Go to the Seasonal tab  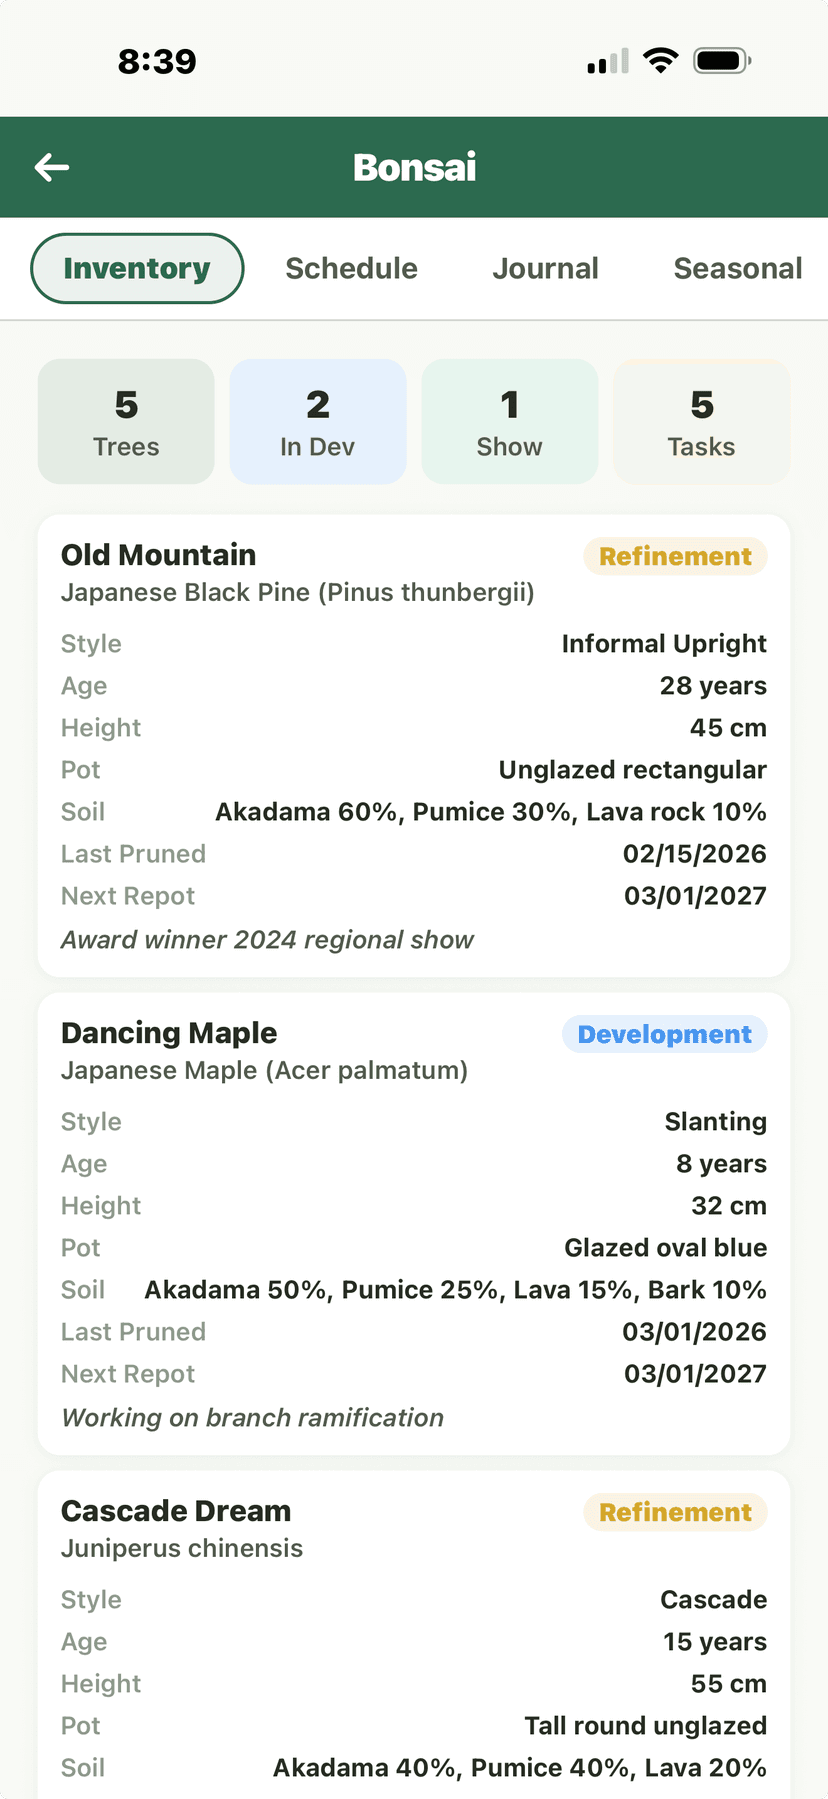point(737,268)
